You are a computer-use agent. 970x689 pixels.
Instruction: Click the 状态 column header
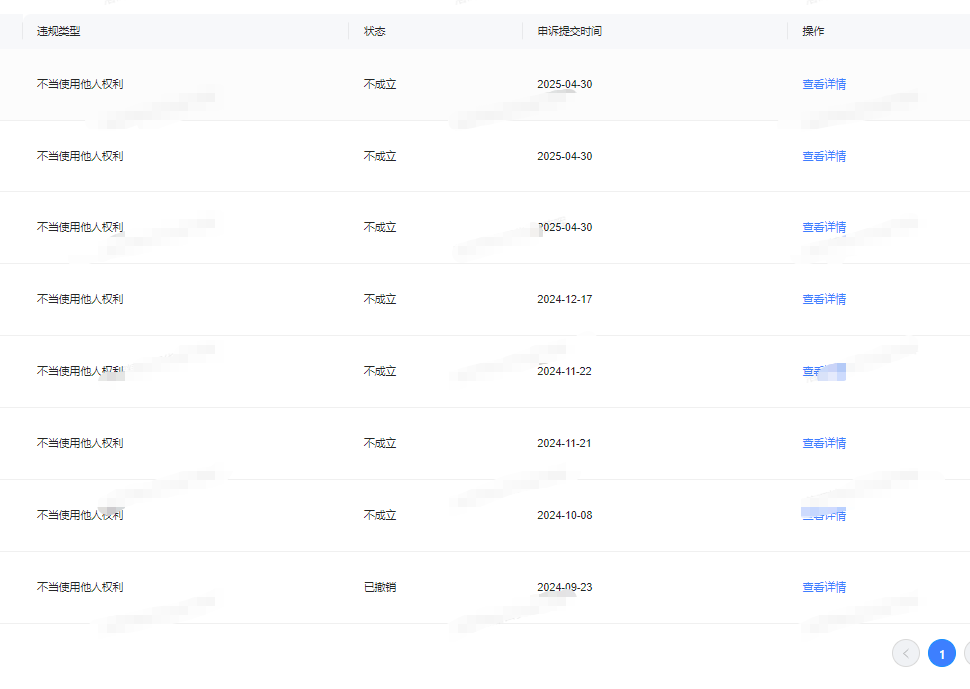coord(374,31)
